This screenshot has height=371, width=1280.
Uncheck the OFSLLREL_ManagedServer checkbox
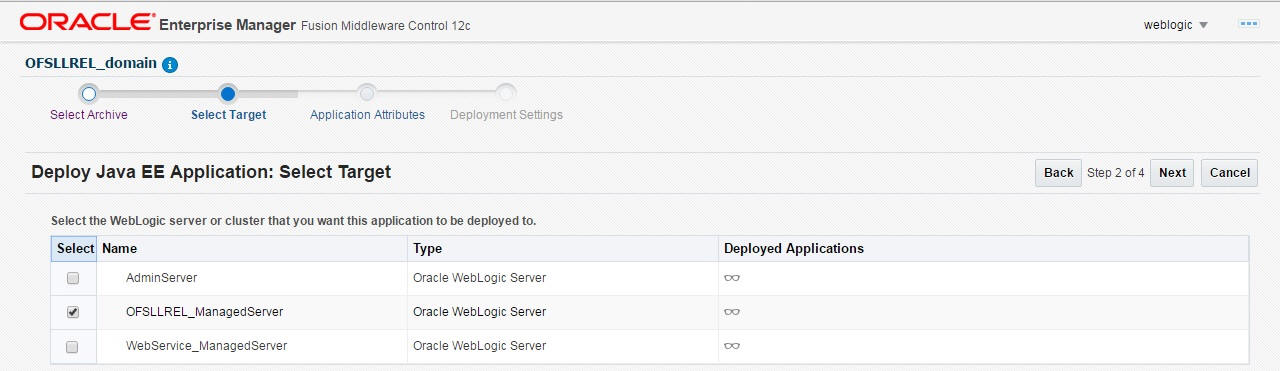tap(72, 312)
